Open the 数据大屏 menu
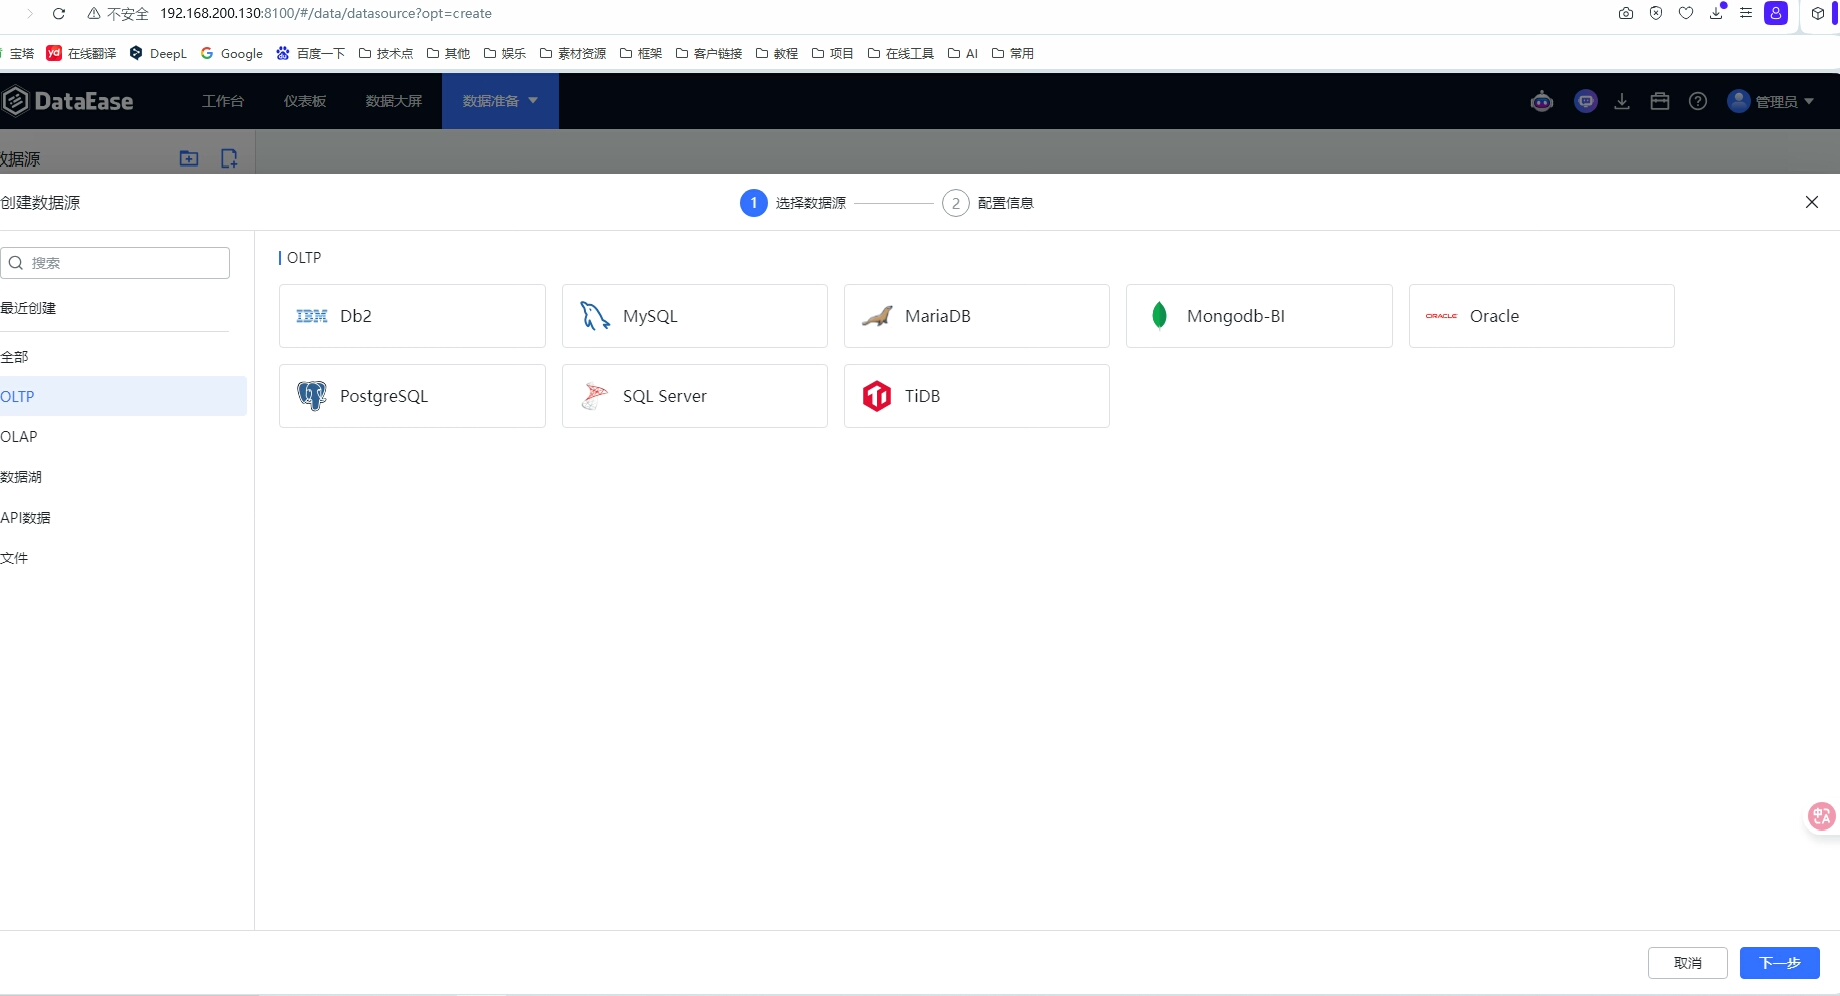Image resolution: width=1840 pixels, height=996 pixels. pyautogui.click(x=394, y=101)
